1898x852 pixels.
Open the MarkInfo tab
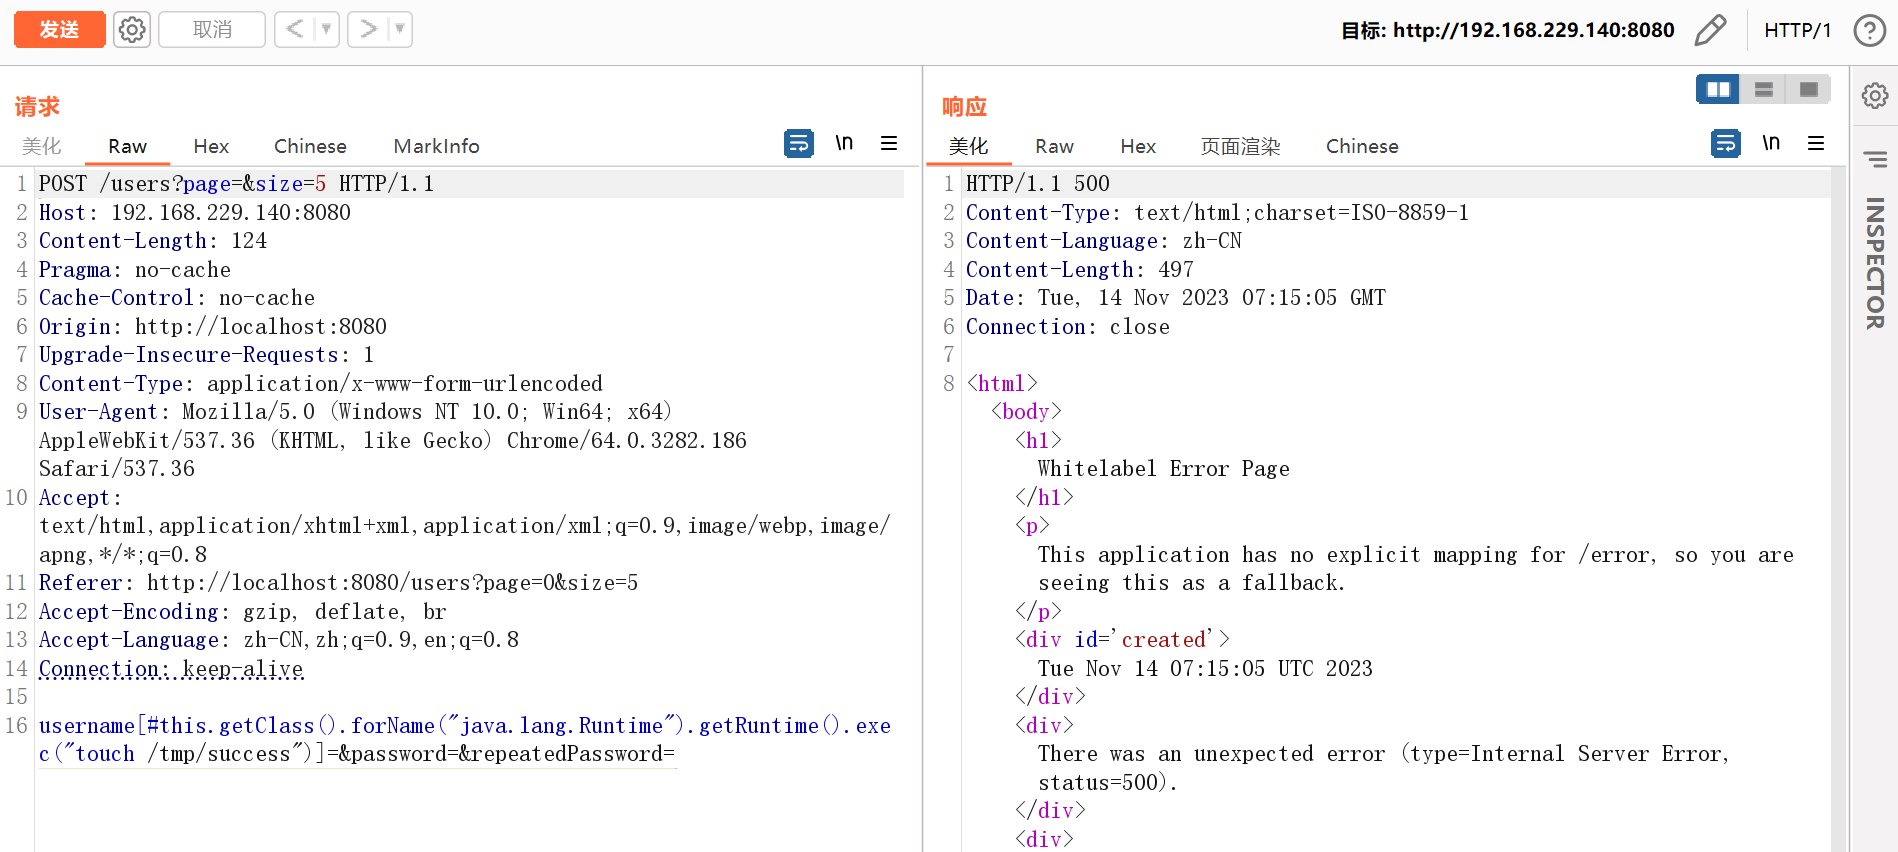coord(436,146)
